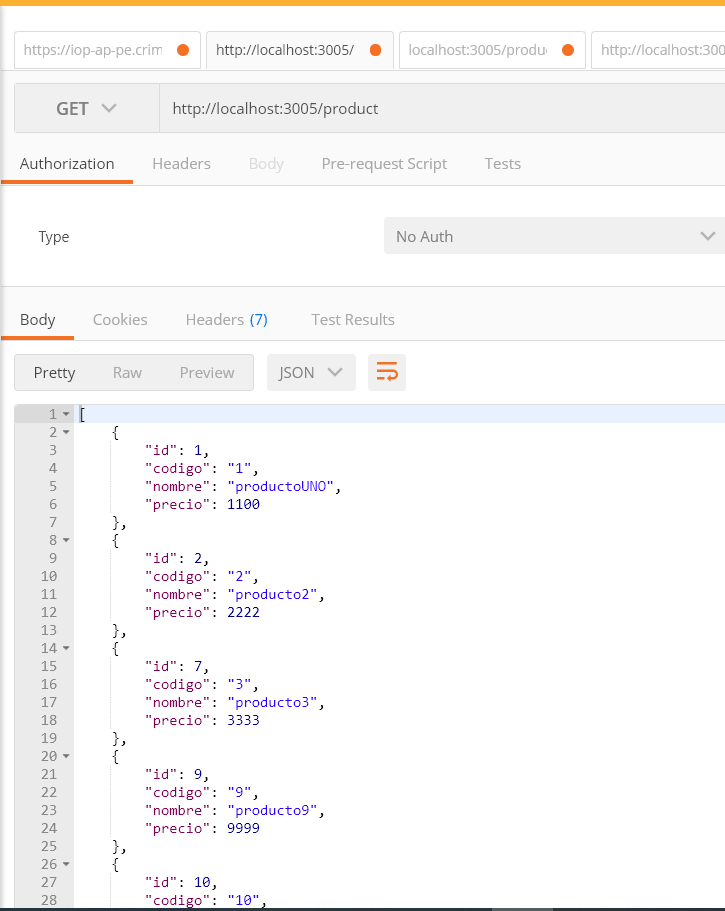Collapse the producto2 object at line 8
Image resolution: width=725 pixels, height=911 pixels.
pos(66,539)
